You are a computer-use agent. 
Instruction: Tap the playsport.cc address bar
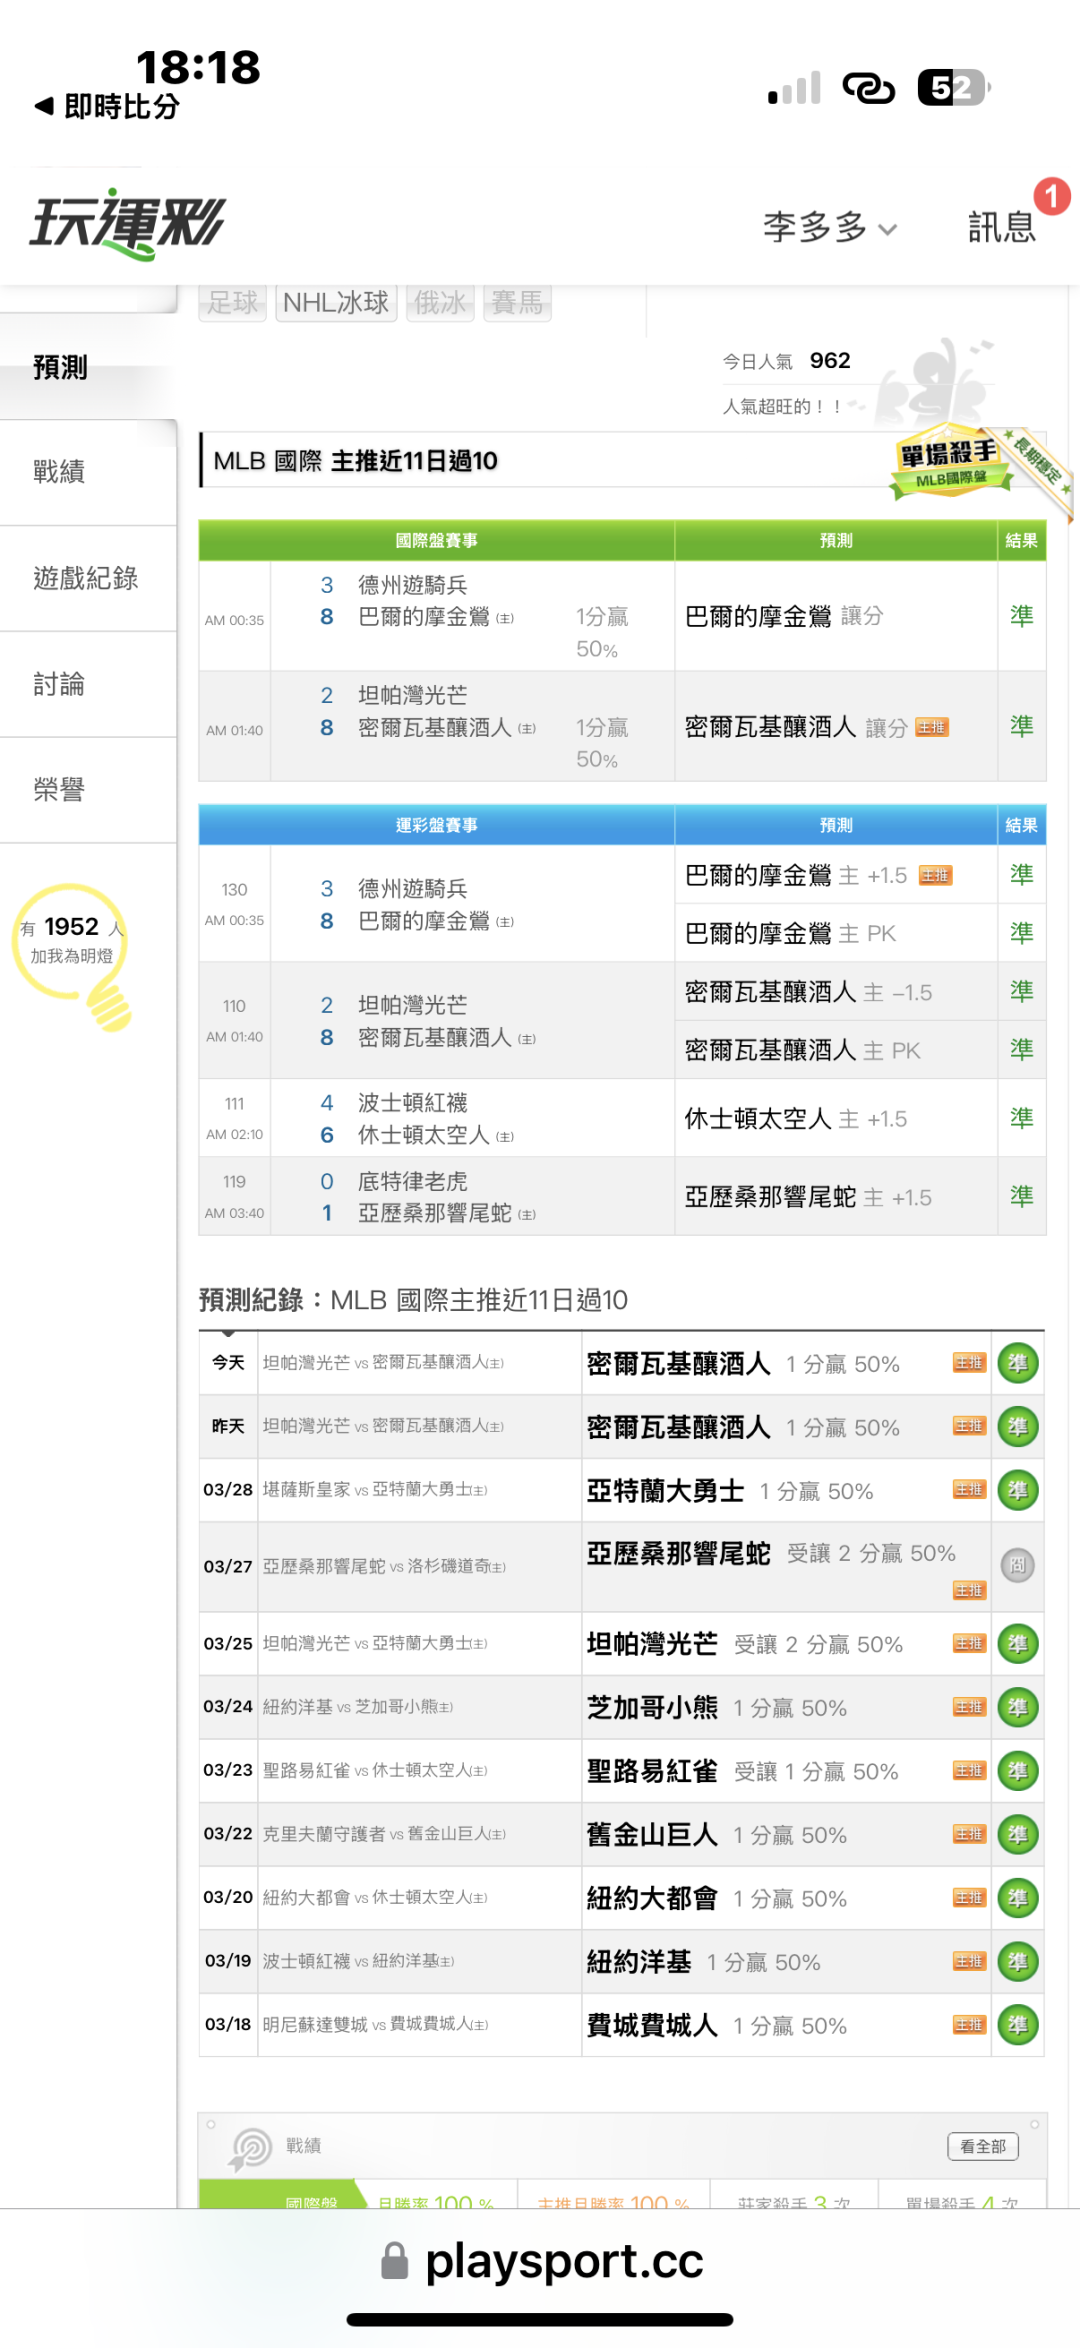[x=543, y=2262]
